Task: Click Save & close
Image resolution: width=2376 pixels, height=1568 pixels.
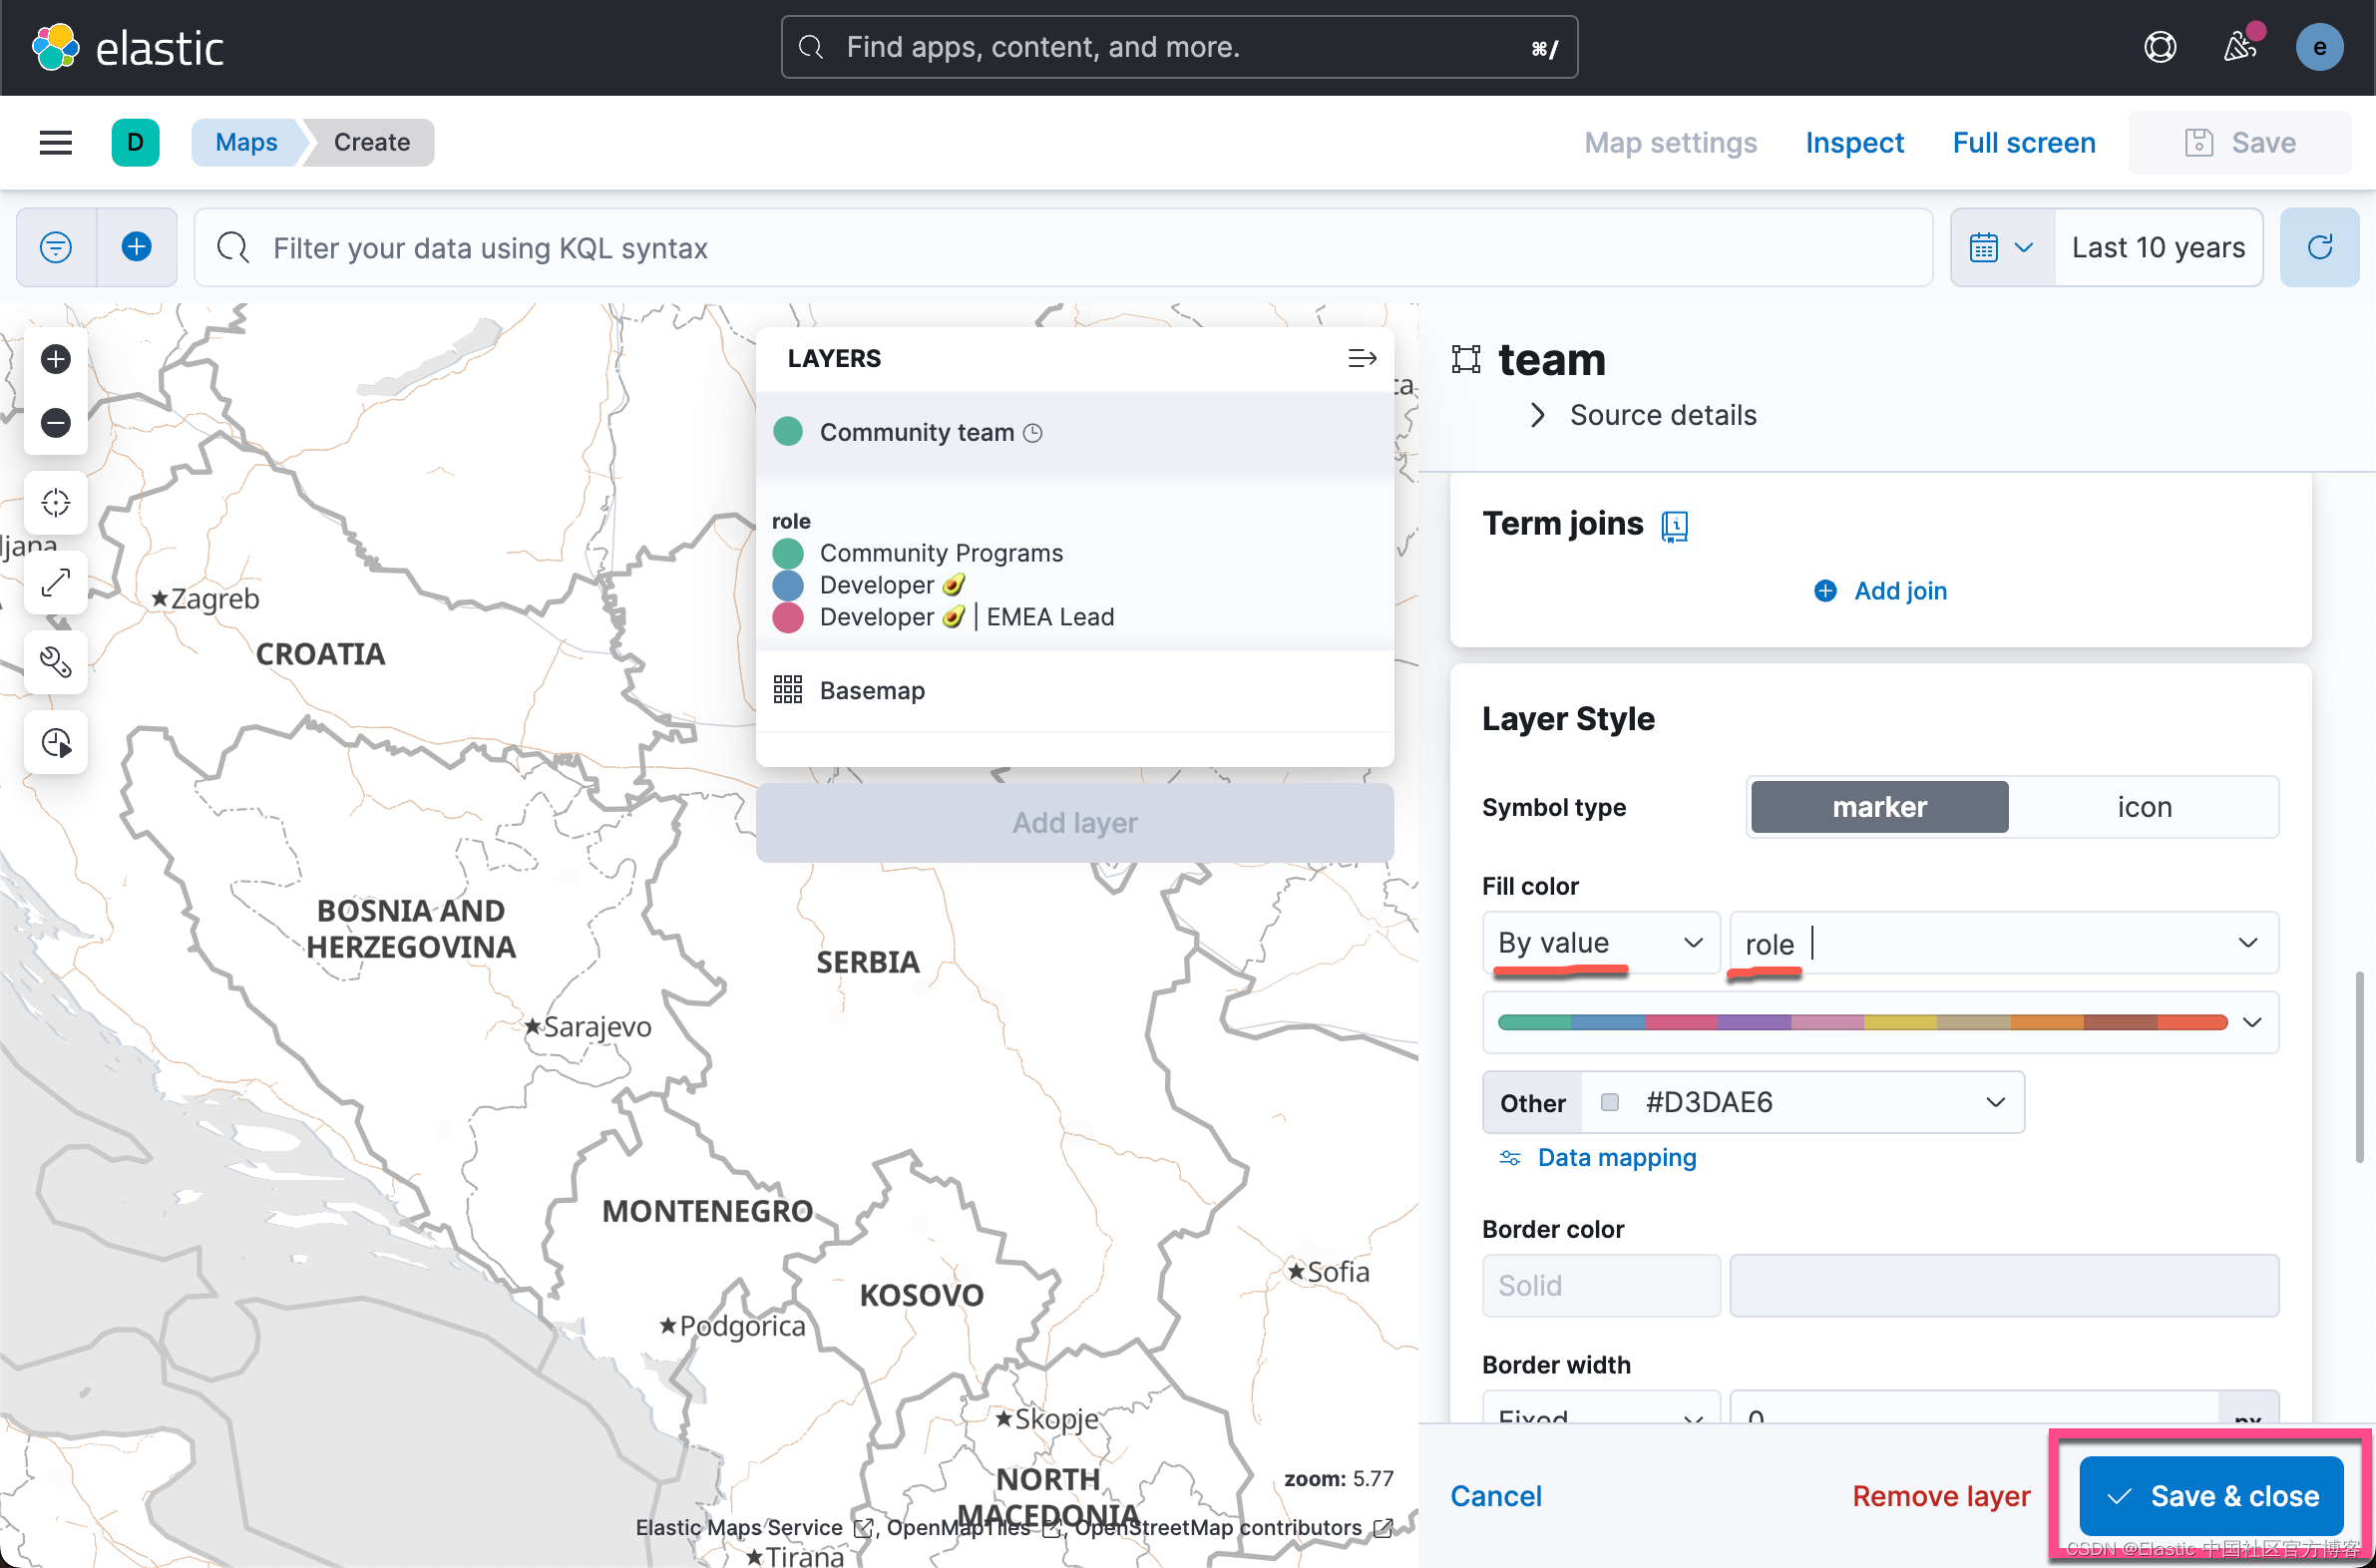Action: pyautogui.click(x=2211, y=1495)
